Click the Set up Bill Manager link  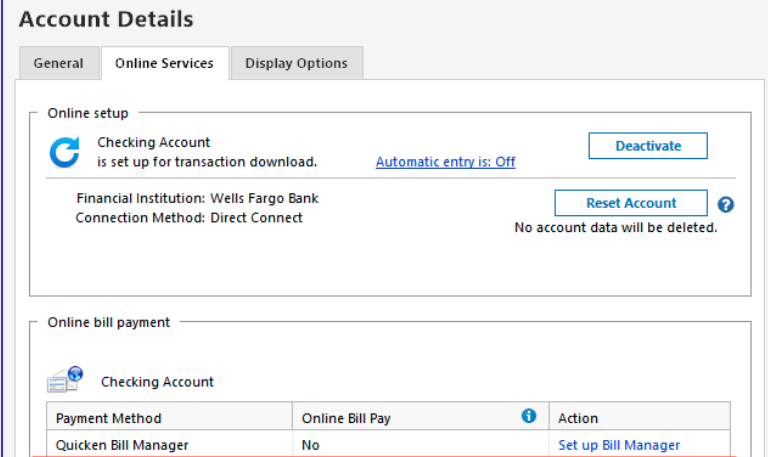(x=619, y=445)
